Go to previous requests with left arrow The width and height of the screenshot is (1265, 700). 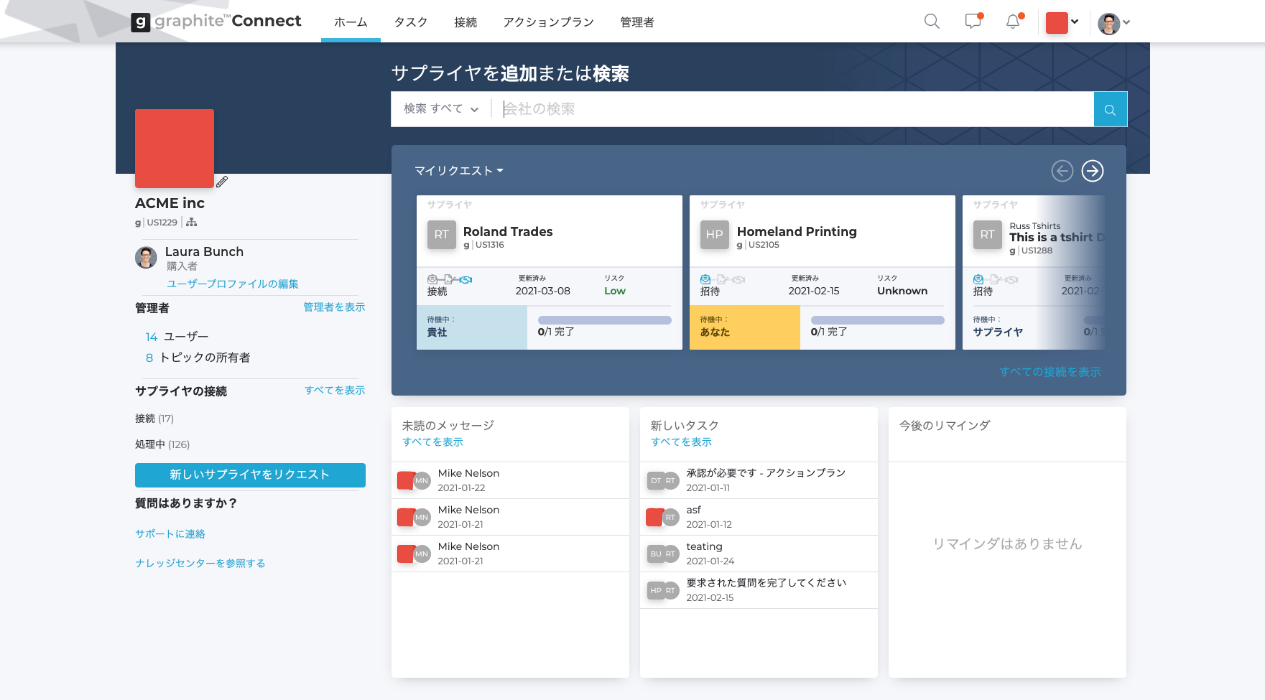[x=1062, y=171]
